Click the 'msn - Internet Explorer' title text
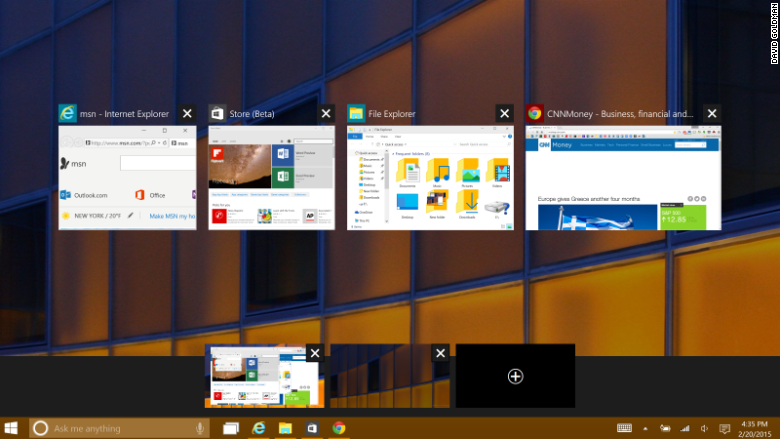This screenshot has width=780, height=439. pyautogui.click(x=124, y=114)
